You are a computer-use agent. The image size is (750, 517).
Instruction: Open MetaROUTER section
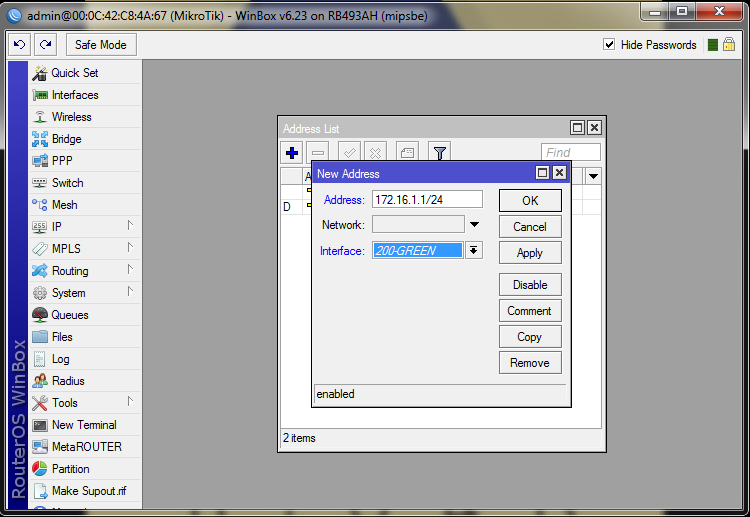pyautogui.click(x=86, y=447)
